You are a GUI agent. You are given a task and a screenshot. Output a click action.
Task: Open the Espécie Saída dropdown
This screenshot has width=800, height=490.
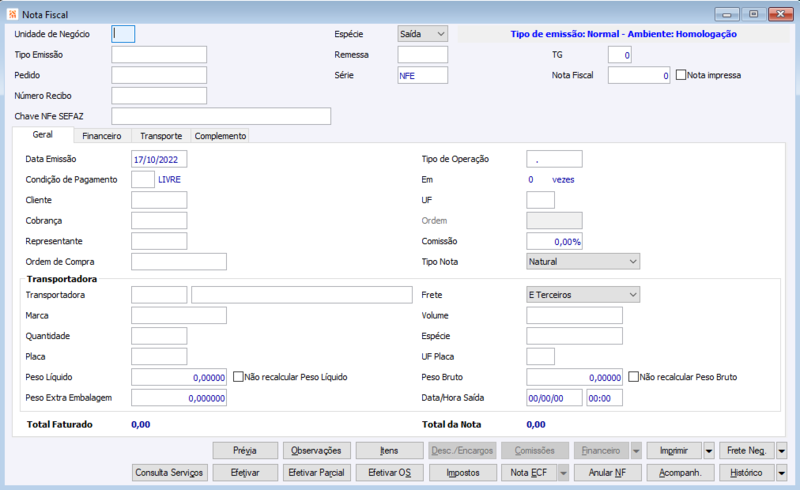point(423,34)
